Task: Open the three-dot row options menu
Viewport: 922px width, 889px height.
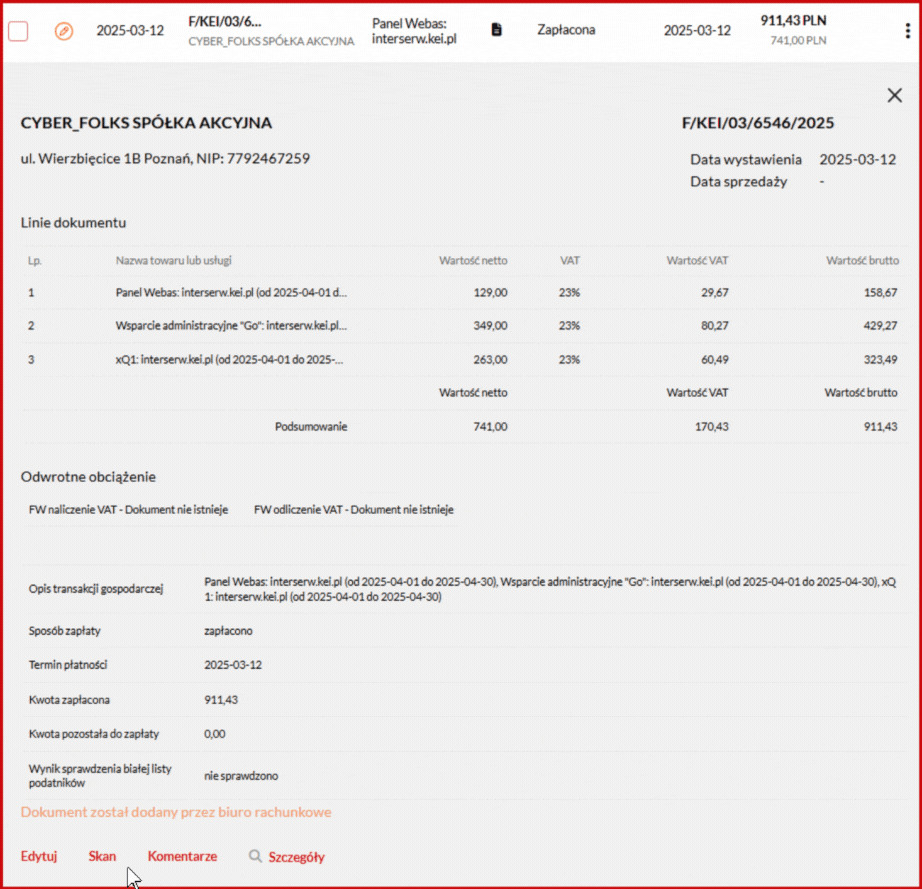Action: coord(907,31)
